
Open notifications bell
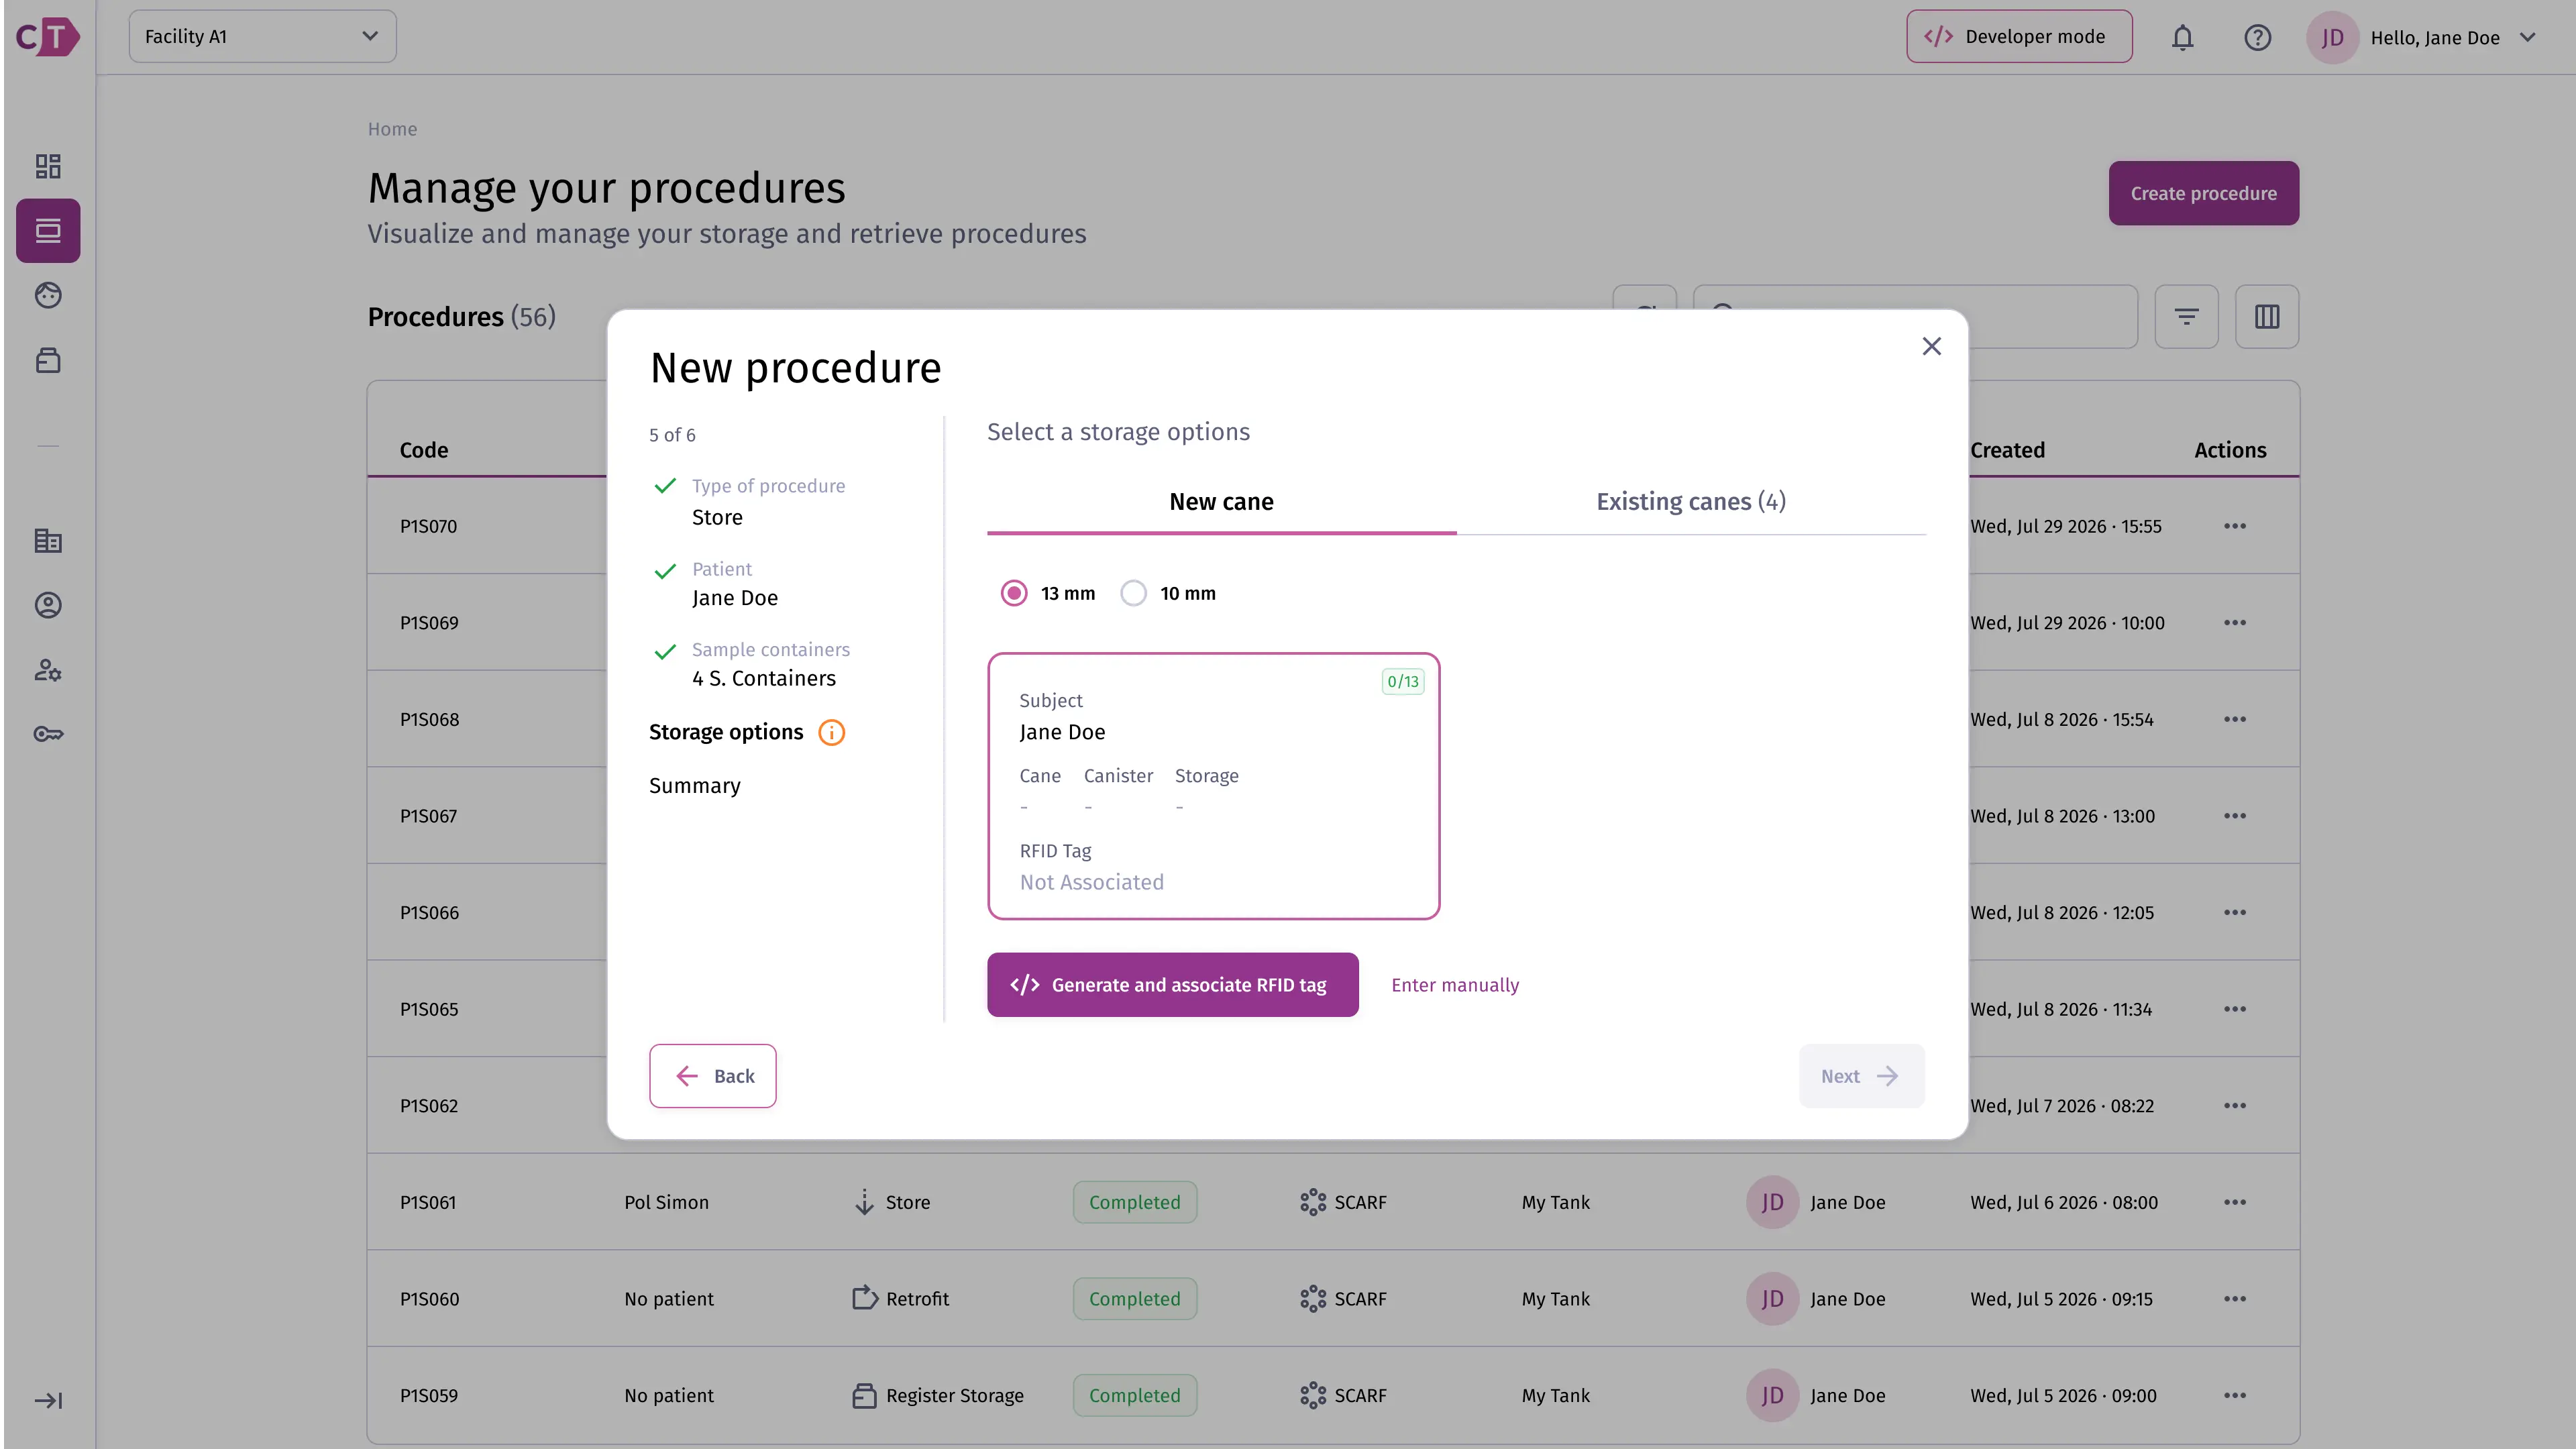(x=2182, y=38)
